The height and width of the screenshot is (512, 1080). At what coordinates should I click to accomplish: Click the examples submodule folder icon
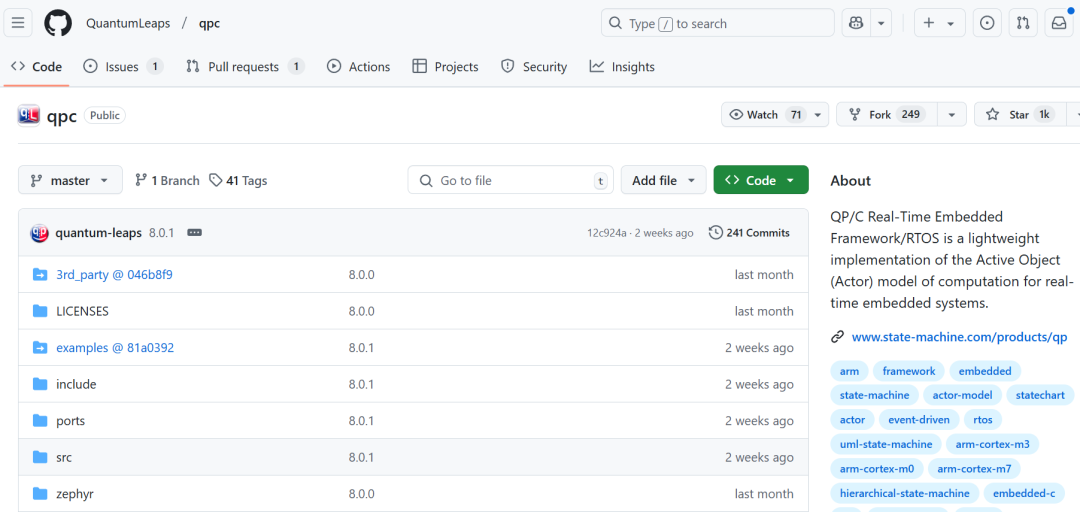[x=40, y=348]
